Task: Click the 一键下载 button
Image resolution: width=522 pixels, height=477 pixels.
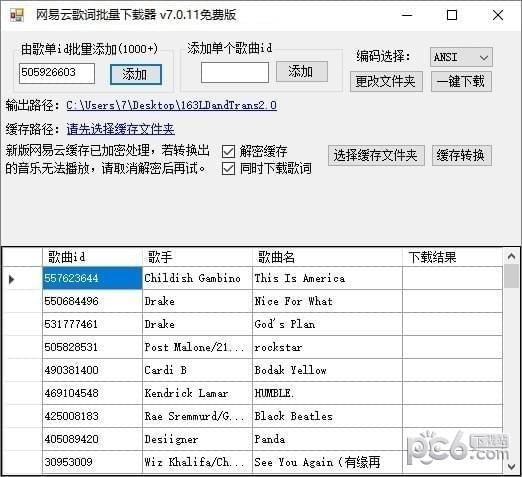Action: tap(461, 81)
